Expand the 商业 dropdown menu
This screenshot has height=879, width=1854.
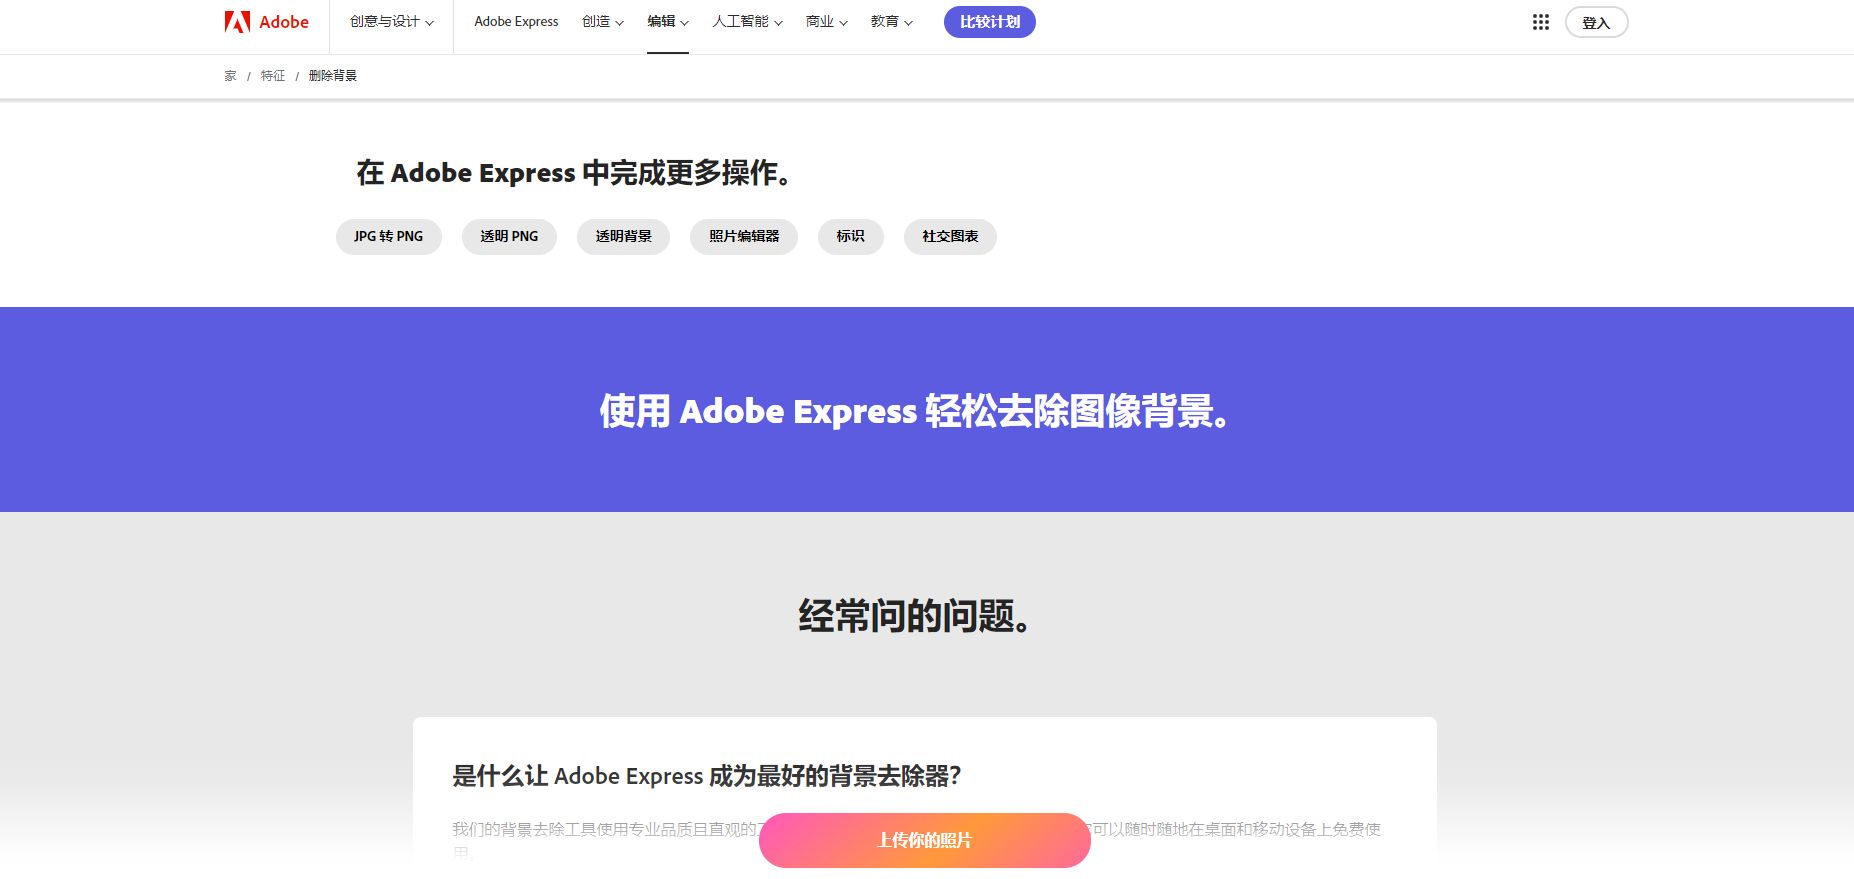pos(826,22)
